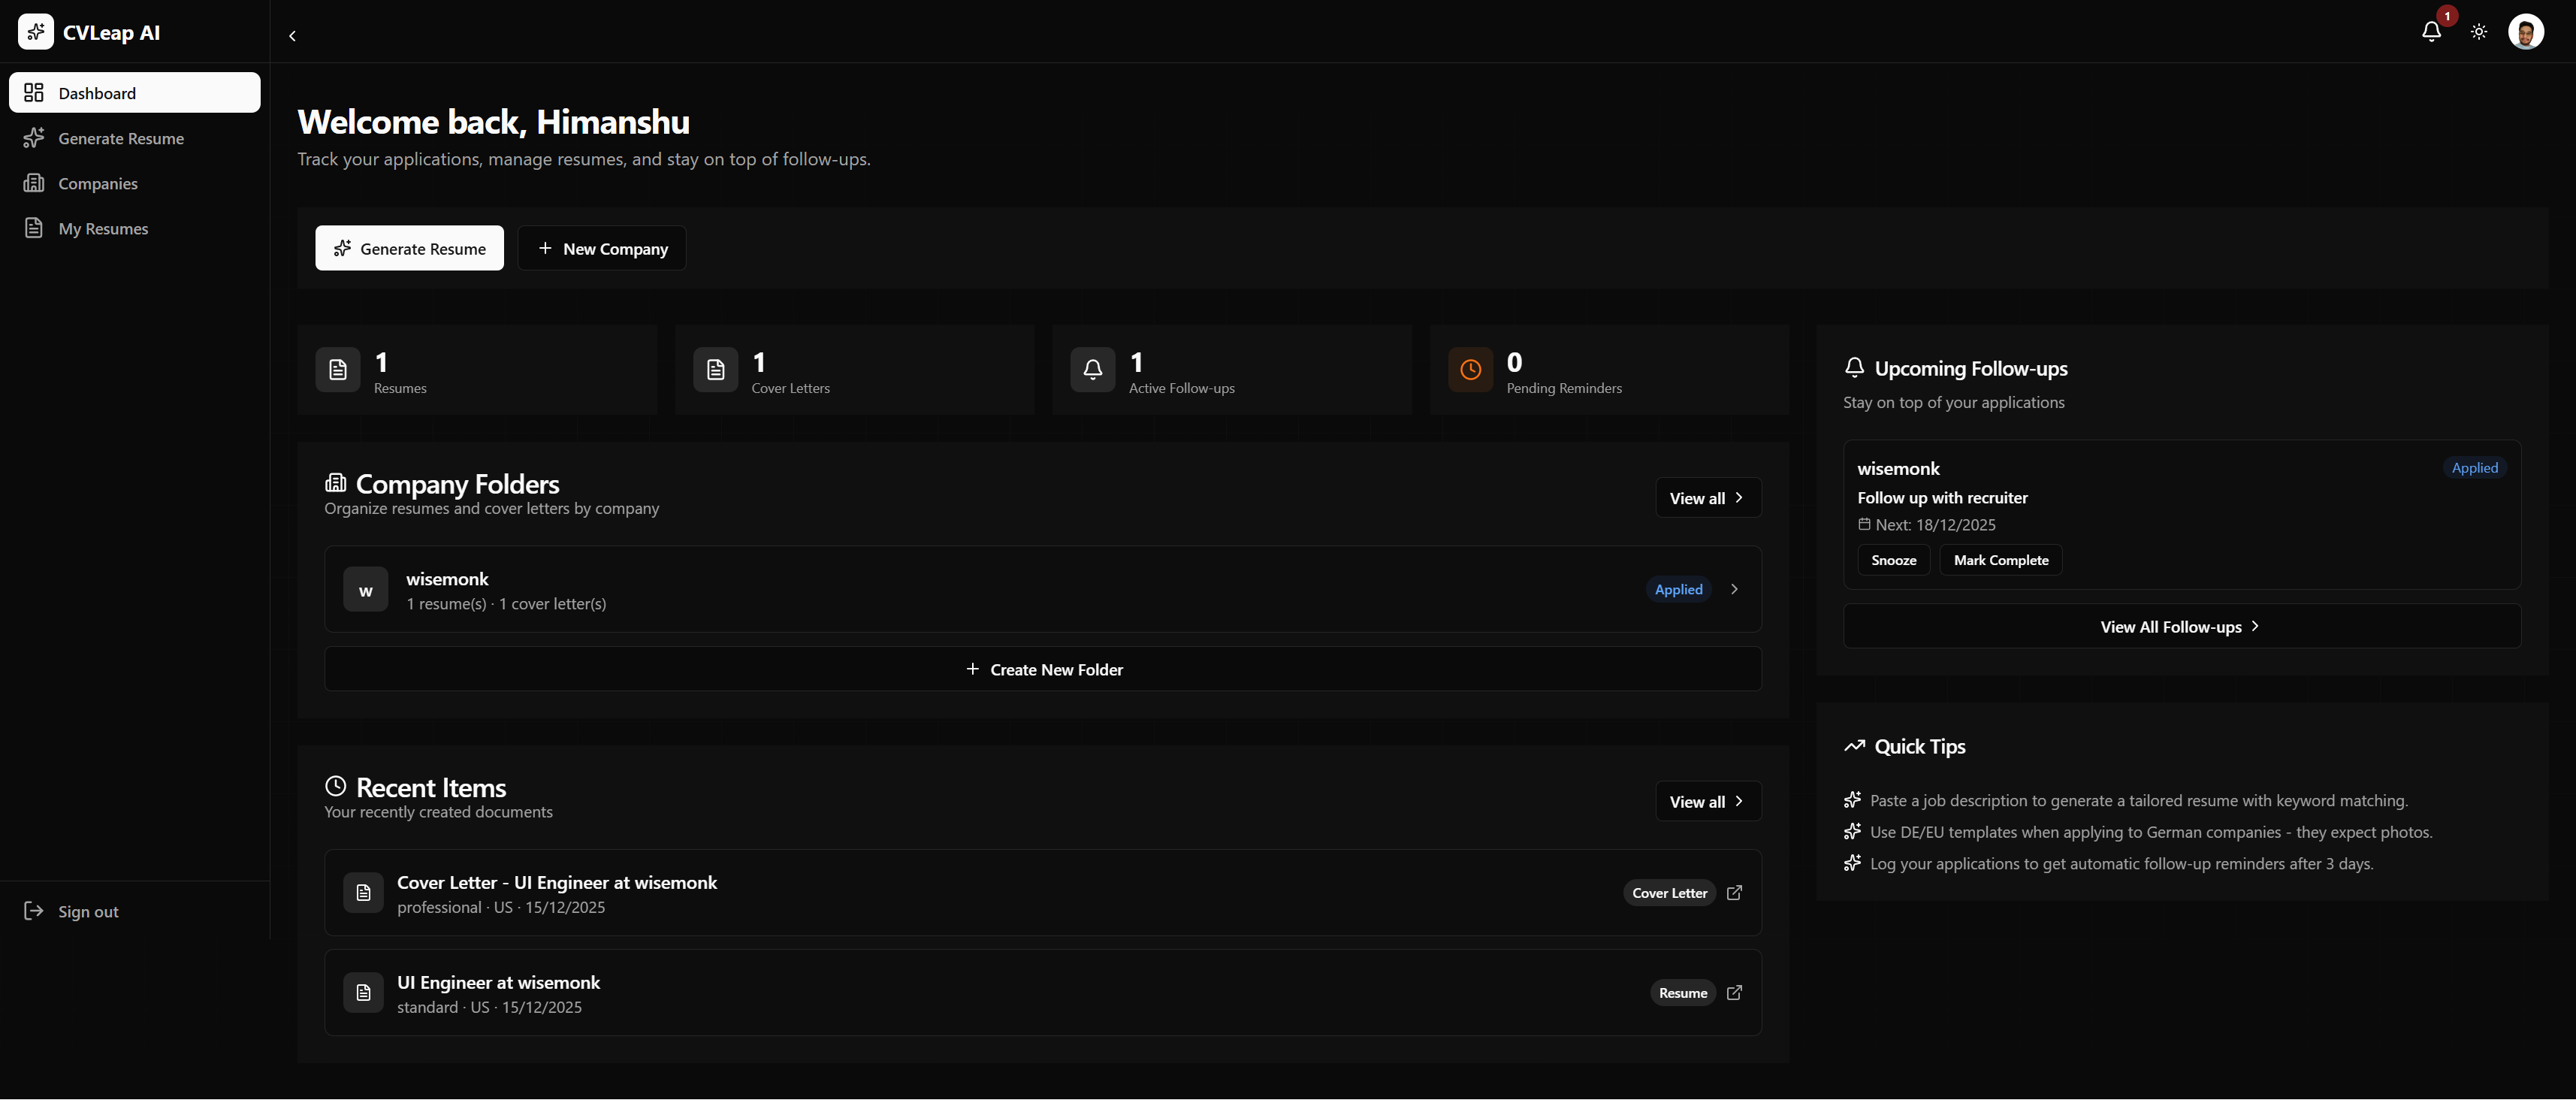This screenshot has width=2576, height=1100.
Task: Click View All Follow-ups
Action: pyautogui.click(x=2182, y=627)
